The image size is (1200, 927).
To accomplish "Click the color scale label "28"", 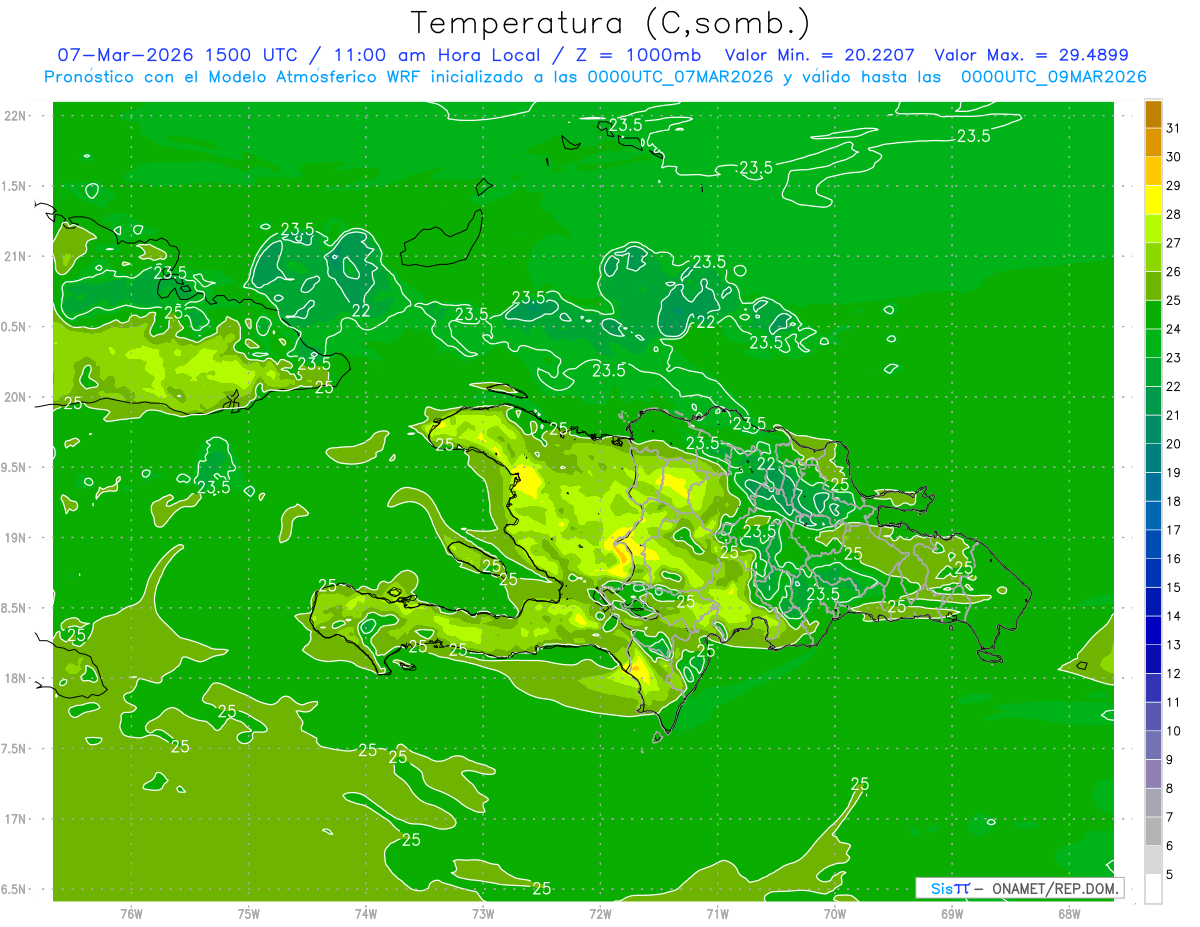I will 1174,215.
